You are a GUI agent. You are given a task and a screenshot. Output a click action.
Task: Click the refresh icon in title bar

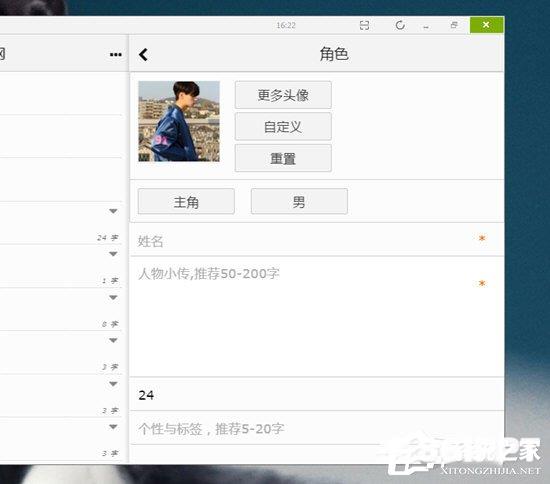[400, 25]
